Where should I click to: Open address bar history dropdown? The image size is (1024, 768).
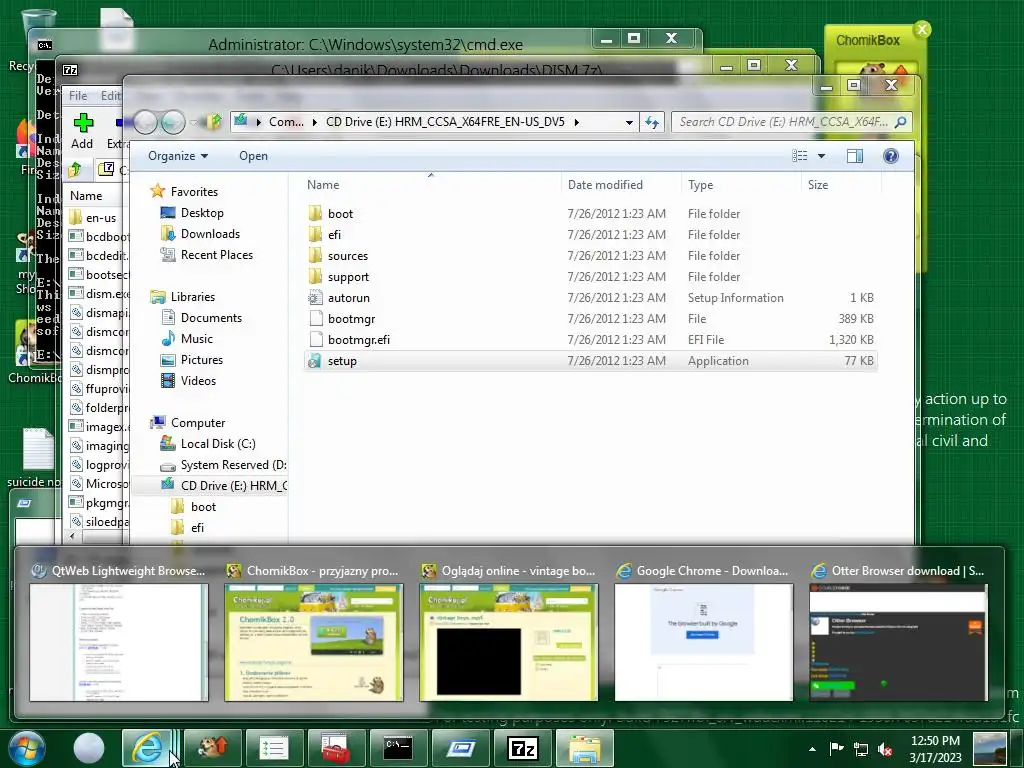(x=629, y=122)
